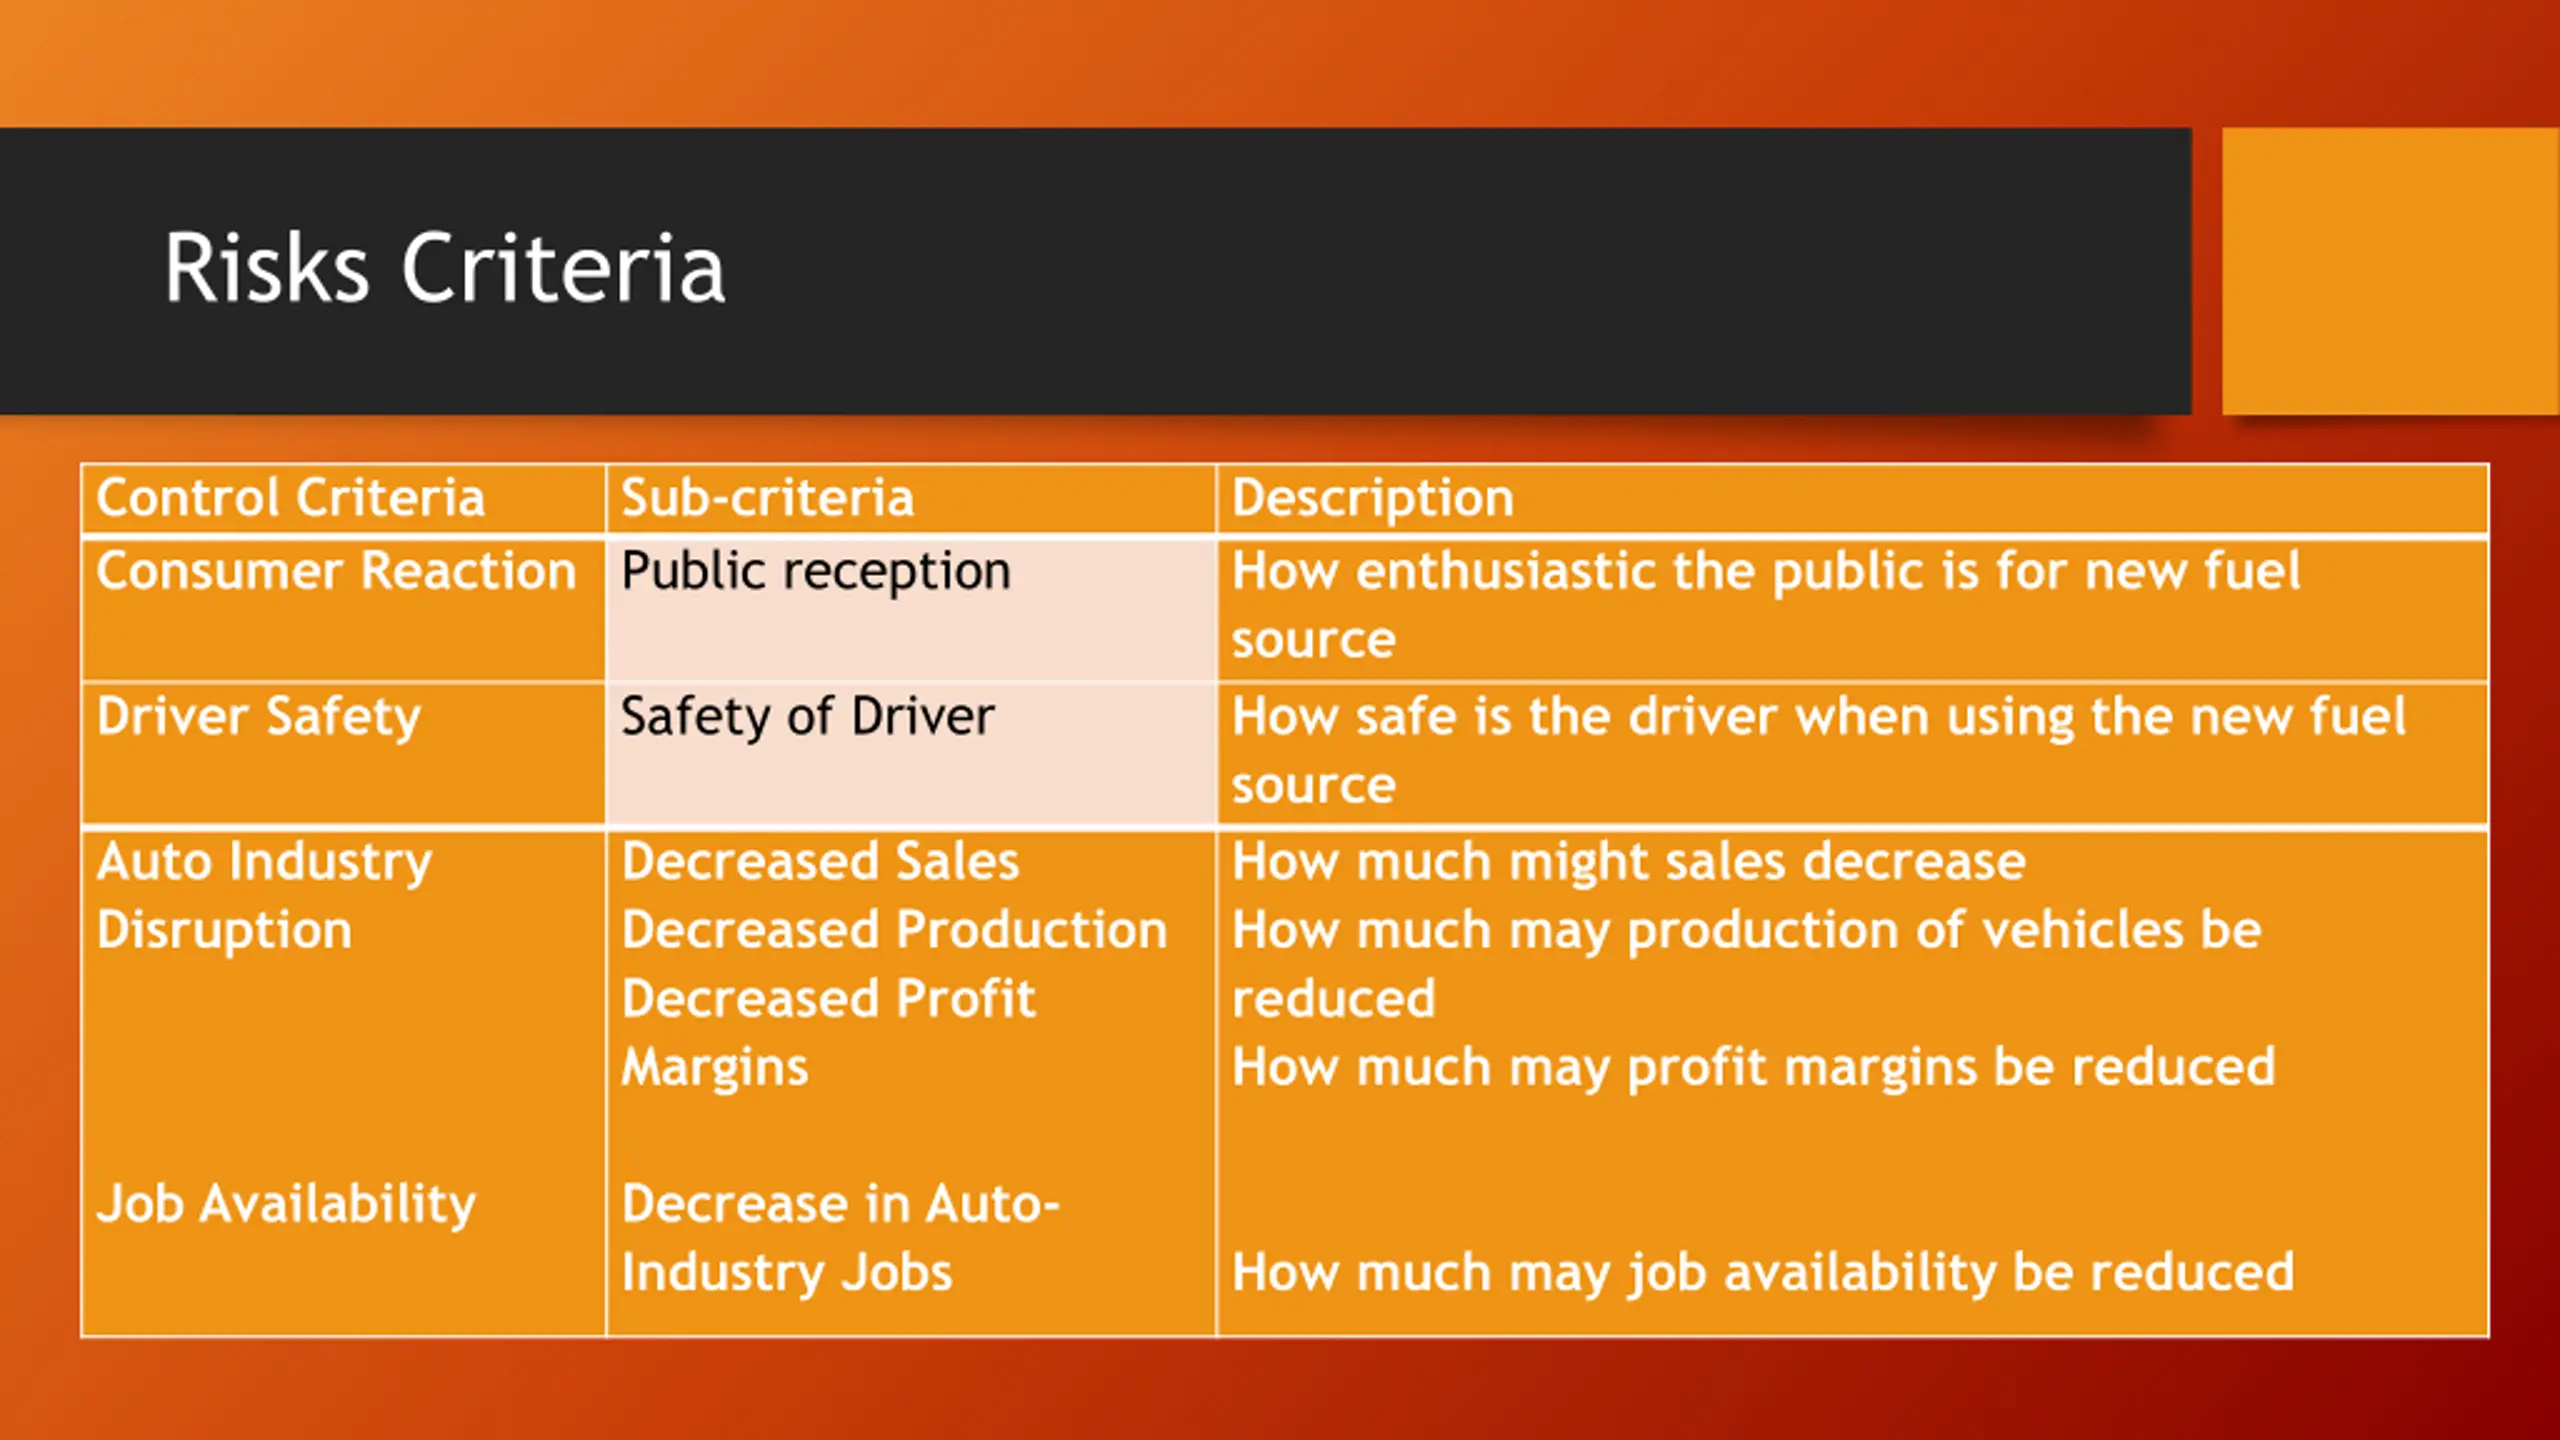Click the Risks Criteria slide title
This screenshot has height=1440, width=2560.
pyautogui.click(x=444, y=268)
